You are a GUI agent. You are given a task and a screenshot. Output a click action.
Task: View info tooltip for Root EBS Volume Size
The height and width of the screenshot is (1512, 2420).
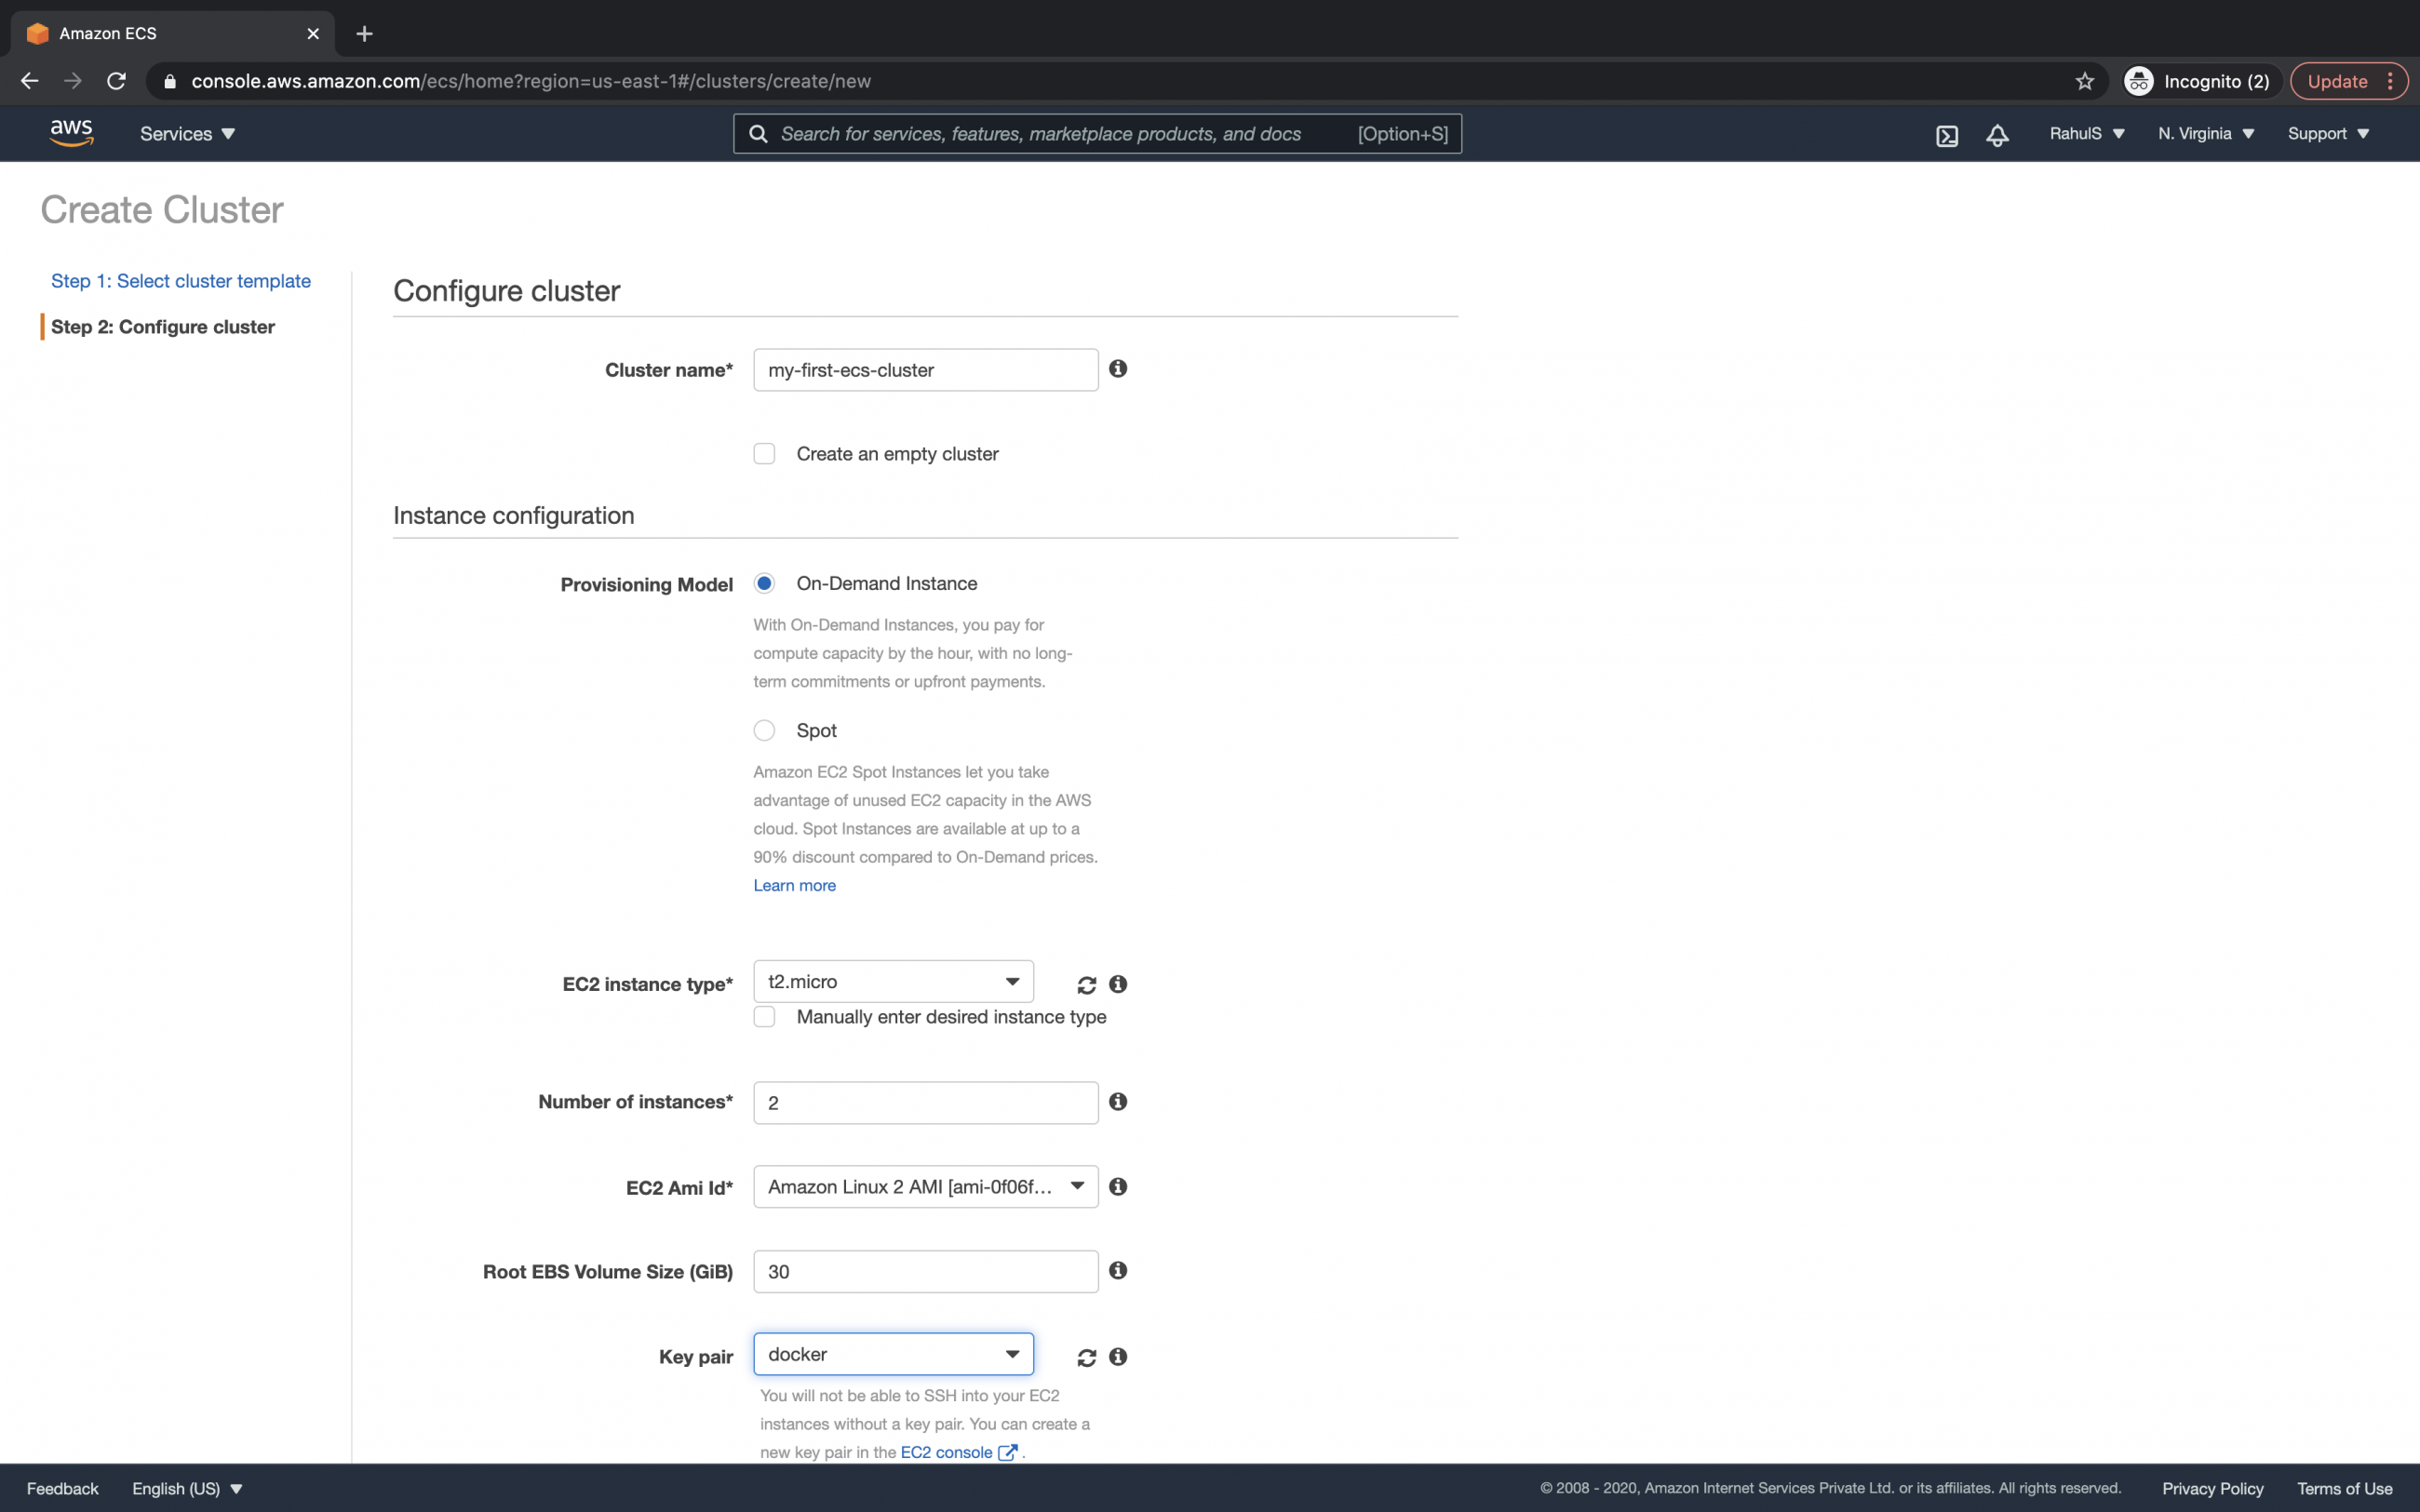[1117, 1270]
